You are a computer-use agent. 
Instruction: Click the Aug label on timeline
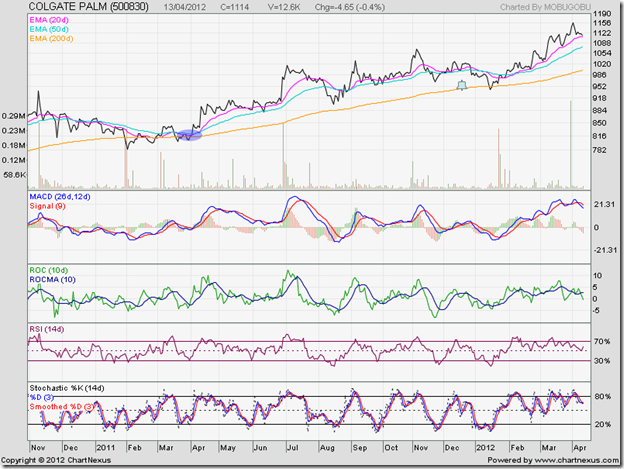pyautogui.click(x=327, y=448)
